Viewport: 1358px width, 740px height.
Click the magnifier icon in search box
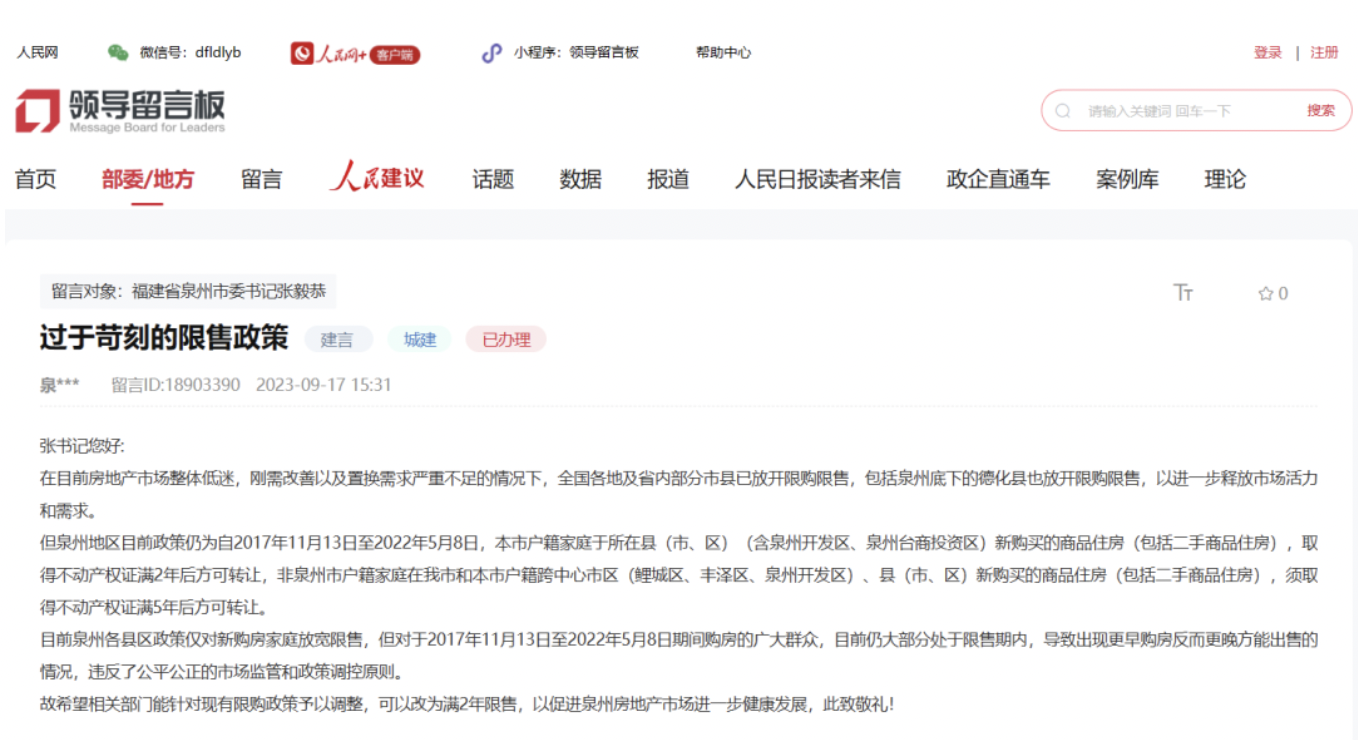1063,111
